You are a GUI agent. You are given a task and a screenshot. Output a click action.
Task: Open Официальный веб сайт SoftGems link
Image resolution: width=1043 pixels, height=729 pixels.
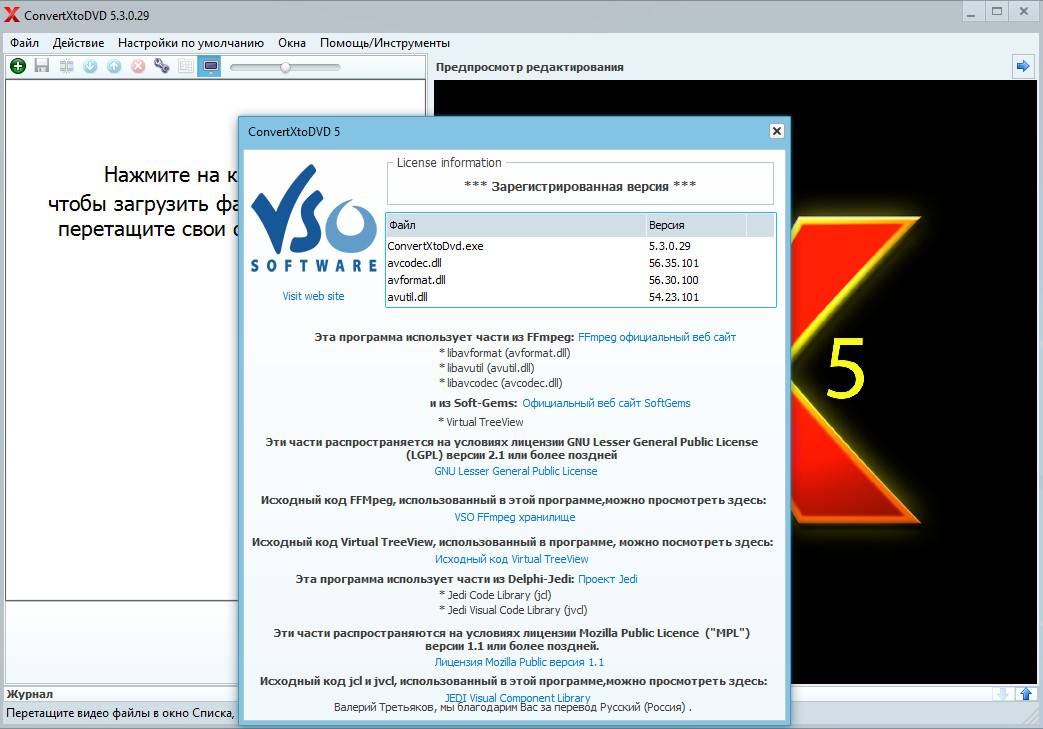point(607,403)
